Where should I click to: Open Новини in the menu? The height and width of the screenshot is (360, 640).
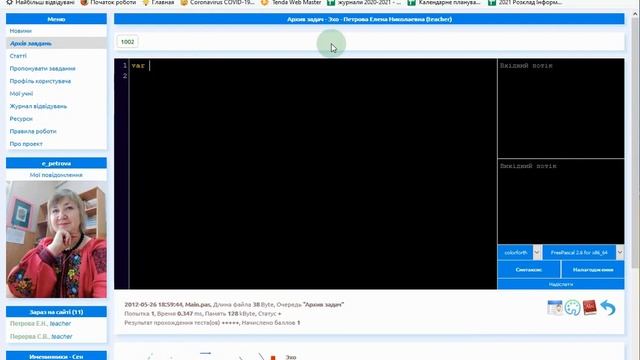pos(20,31)
